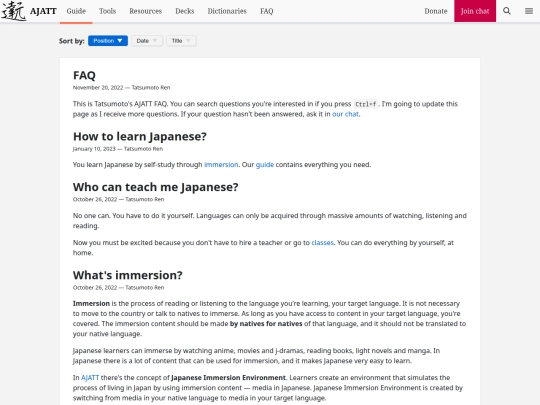
Task: Follow the 'AJATT' link in the last paragraph
Action: click(90, 377)
